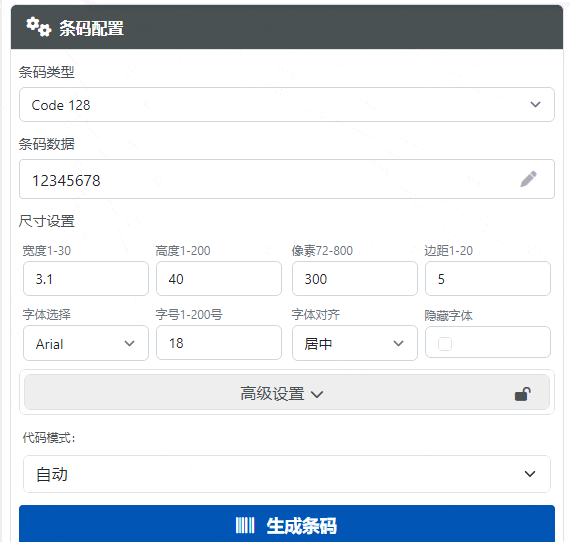Screen dimensions: 570x542
Task: Expand the 高级设置 section
Action: pos(287,393)
